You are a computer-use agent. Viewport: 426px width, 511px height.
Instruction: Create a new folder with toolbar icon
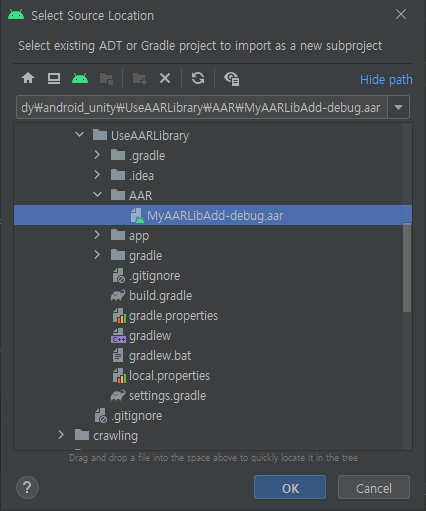pos(140,79)
